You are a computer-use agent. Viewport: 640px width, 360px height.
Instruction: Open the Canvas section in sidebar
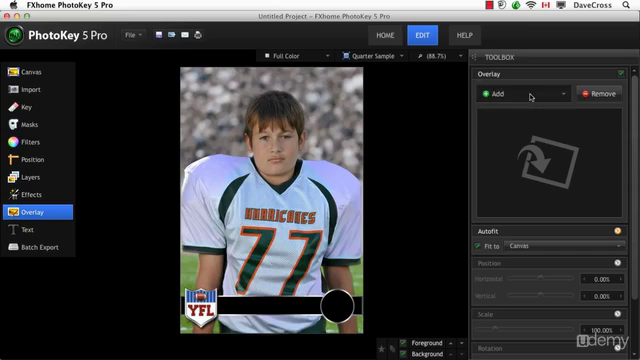pyautogui.click(x=38, y=72)
